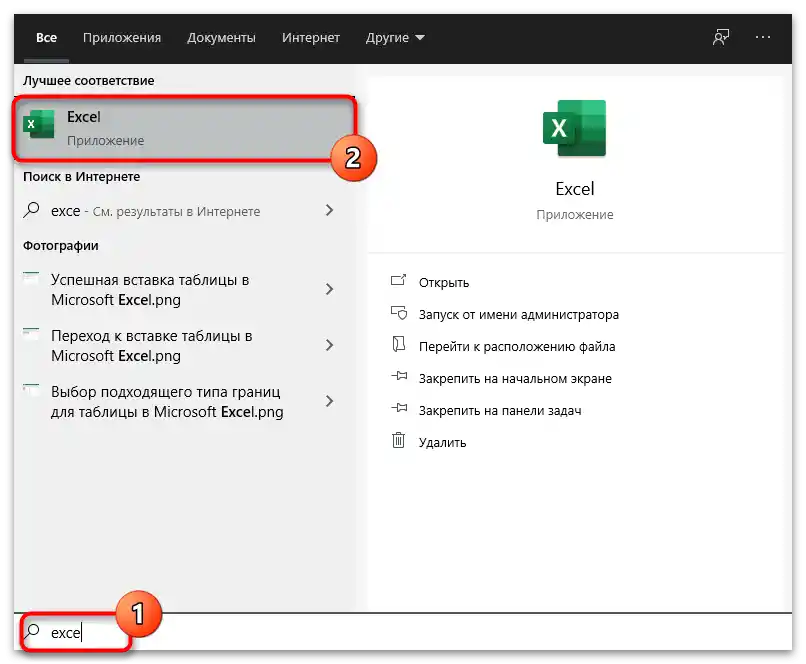Click the pin icon for начальном экране

(399, 377)
